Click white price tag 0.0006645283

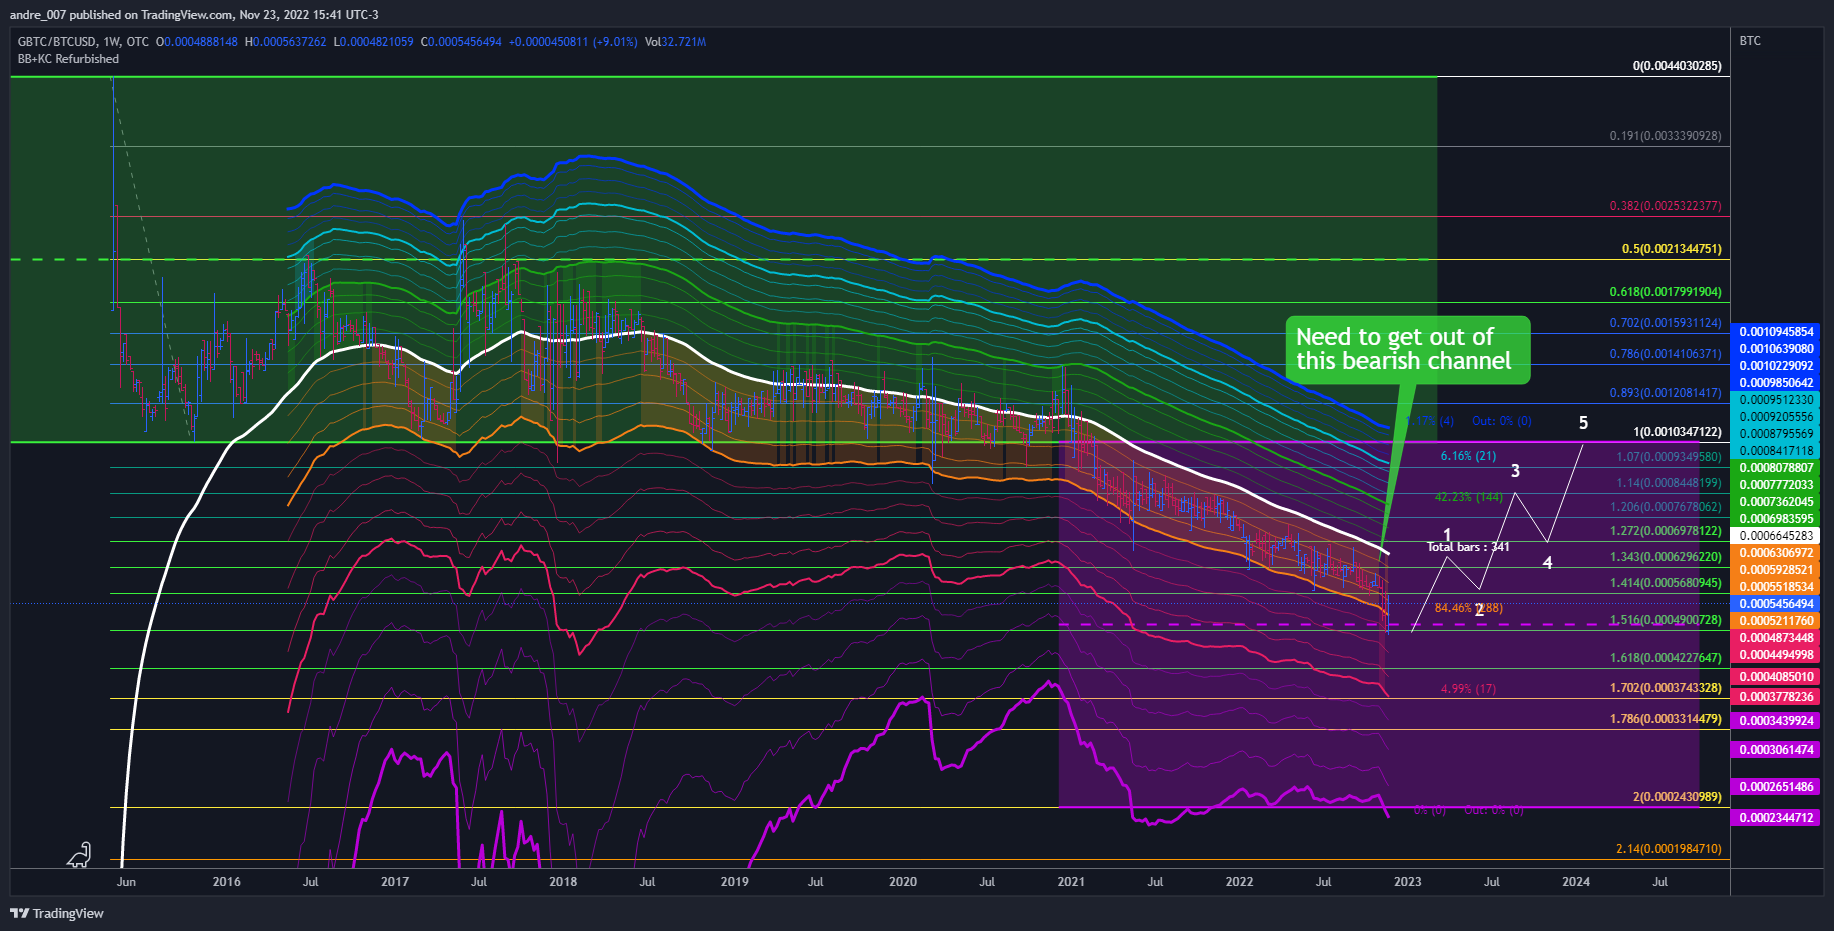click(1776, 536)
